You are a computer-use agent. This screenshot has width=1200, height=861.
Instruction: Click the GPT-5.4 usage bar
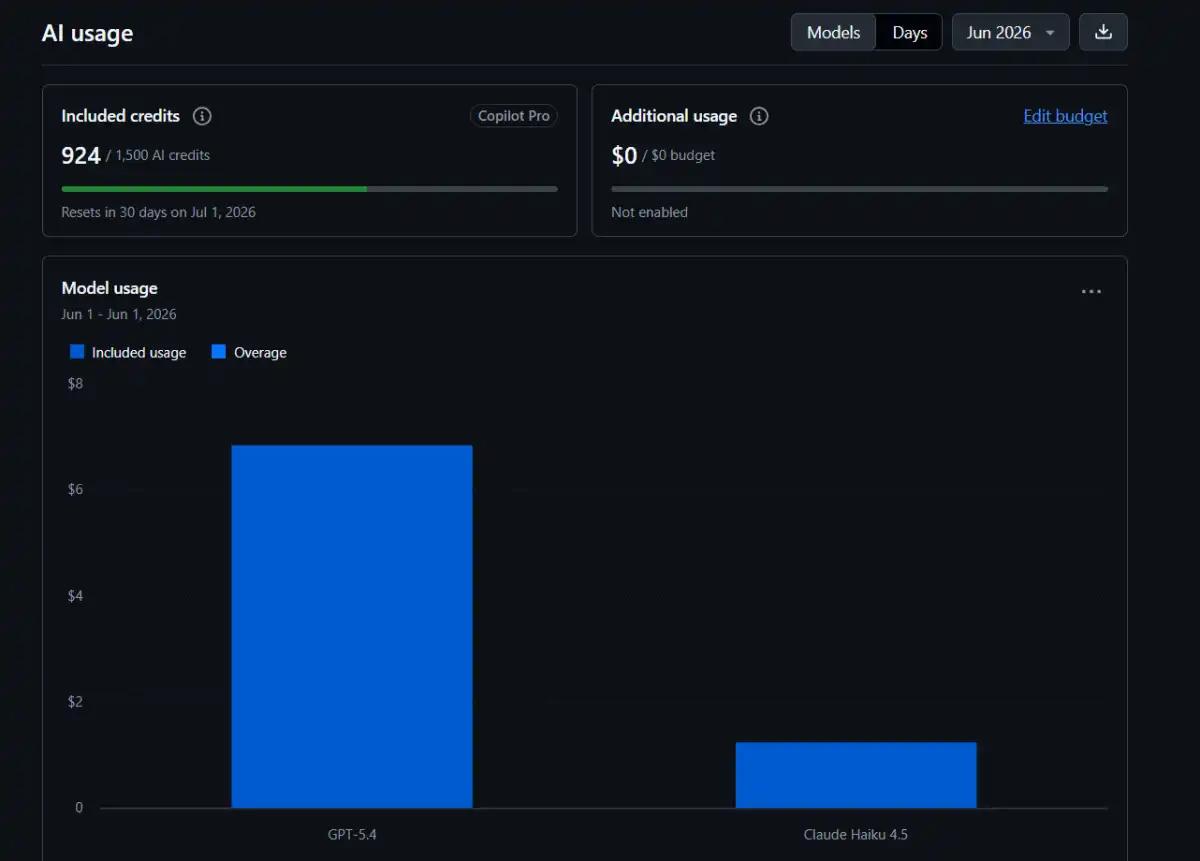tap(352, 626)
